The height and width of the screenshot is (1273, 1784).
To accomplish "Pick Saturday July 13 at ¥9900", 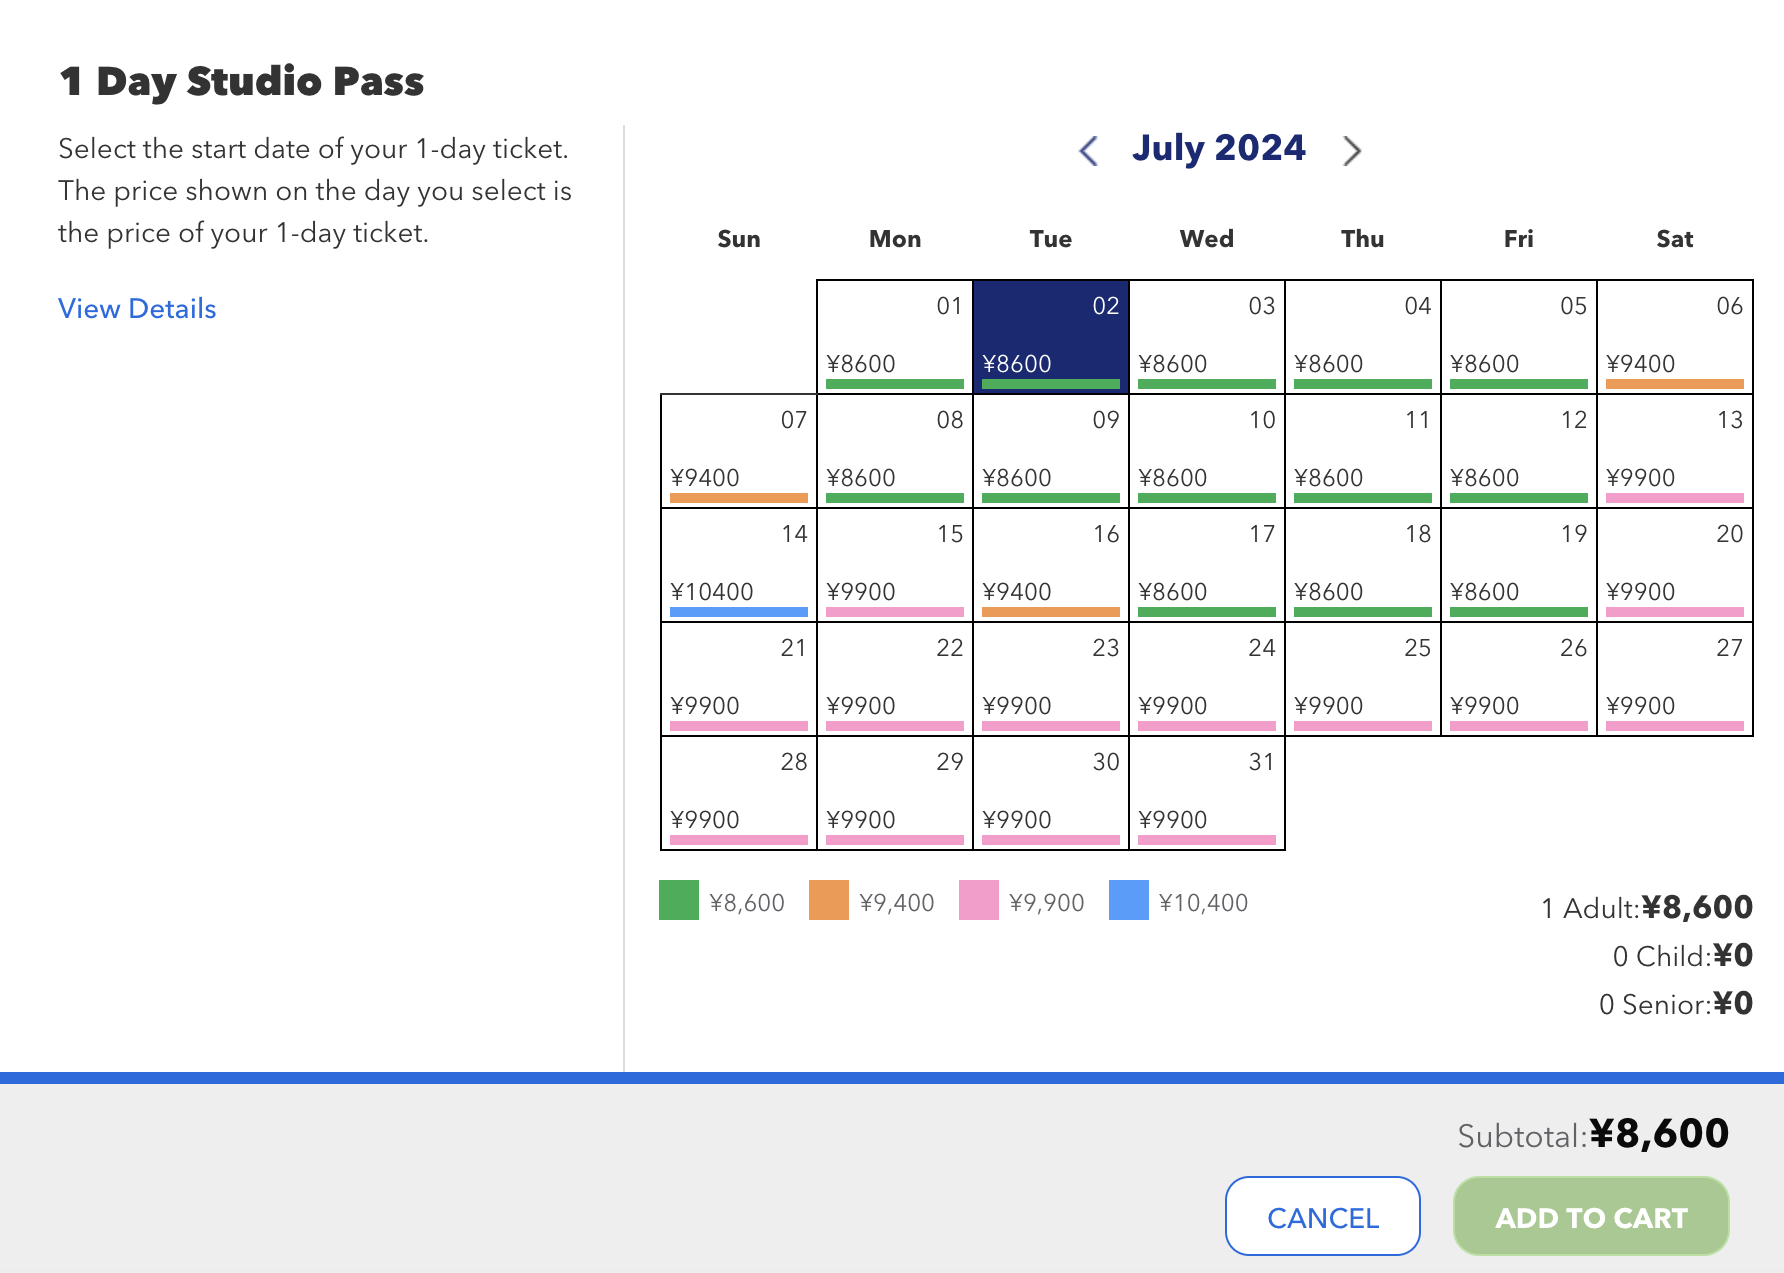I will [x=1675, y=451].
